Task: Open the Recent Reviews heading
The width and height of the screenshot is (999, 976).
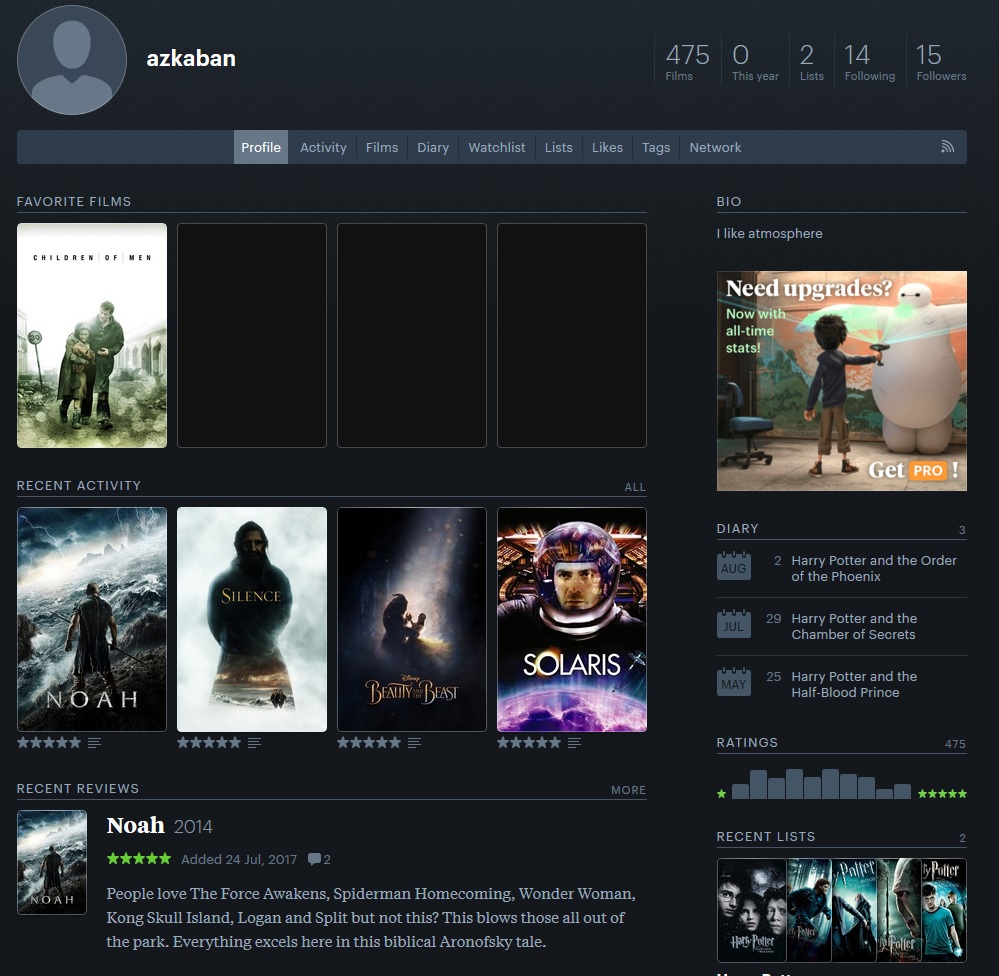Action: 78,789
